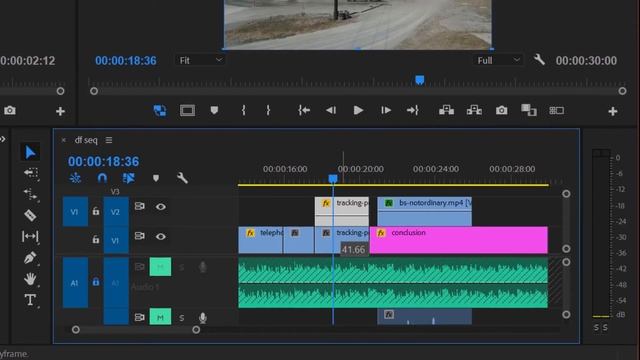Step back one frame

331,110
